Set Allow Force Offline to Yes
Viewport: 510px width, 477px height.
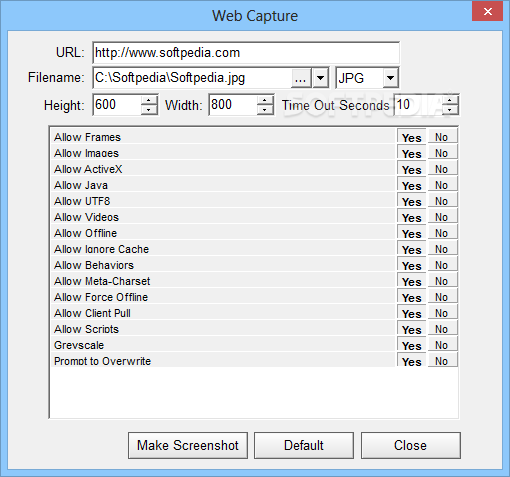point(411,297)
